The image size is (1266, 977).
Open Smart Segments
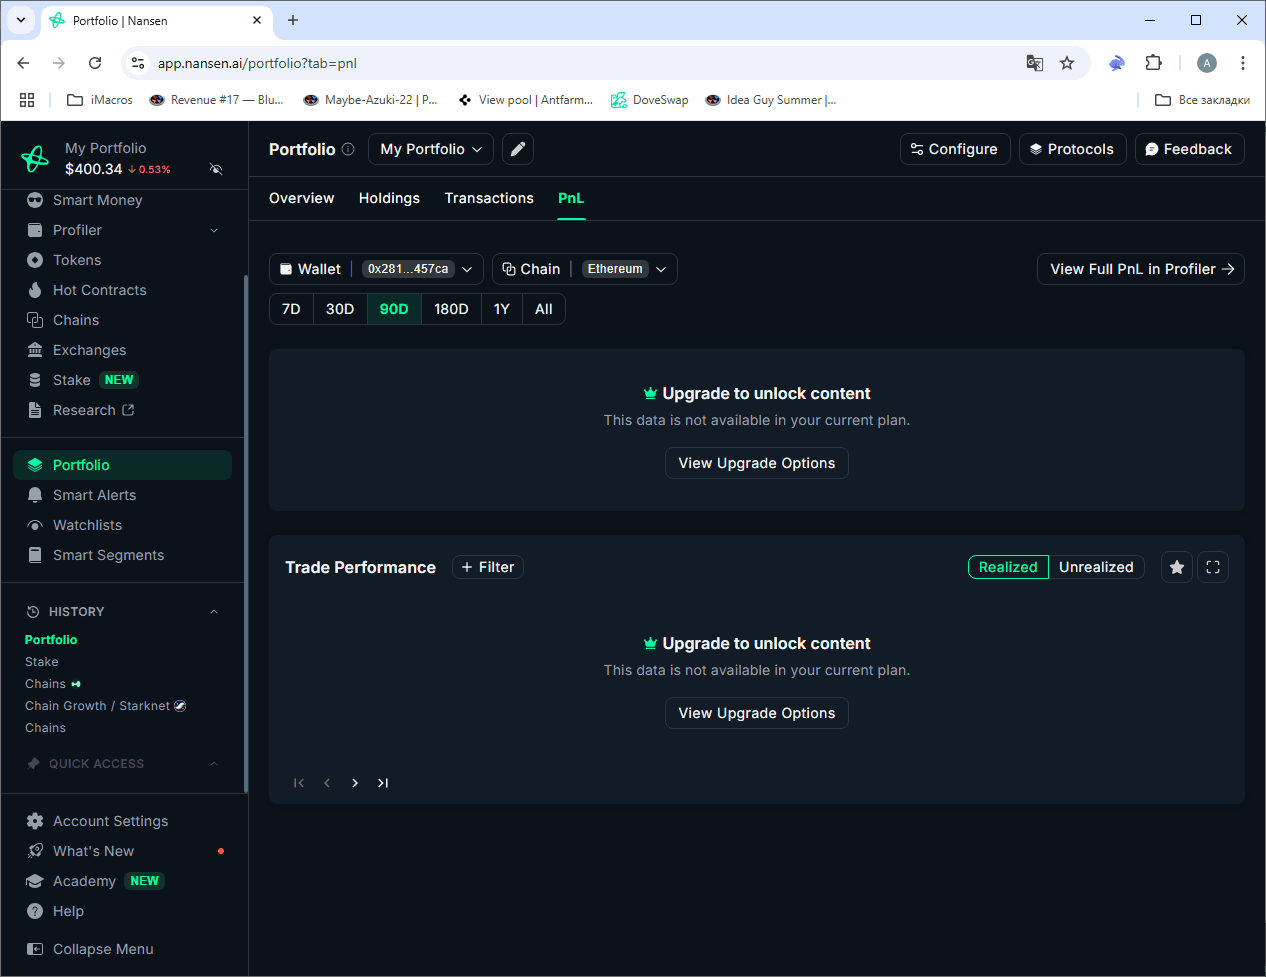[x=108, y=555]
